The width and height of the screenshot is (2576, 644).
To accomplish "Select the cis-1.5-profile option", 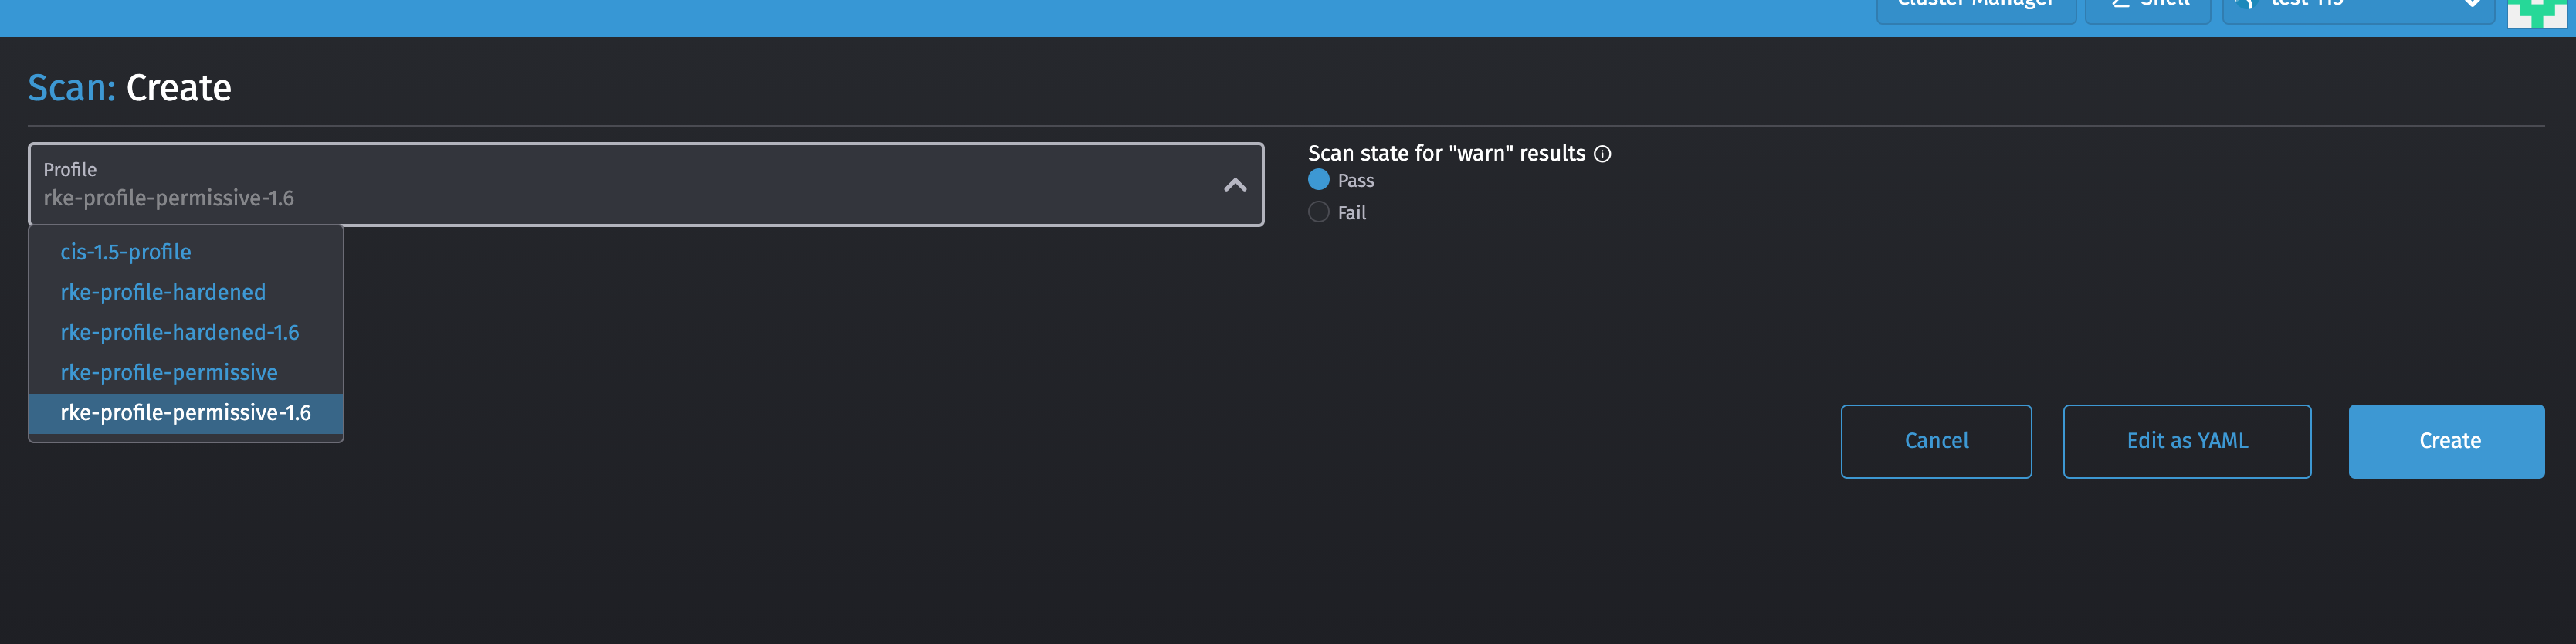I will (126, 252).
